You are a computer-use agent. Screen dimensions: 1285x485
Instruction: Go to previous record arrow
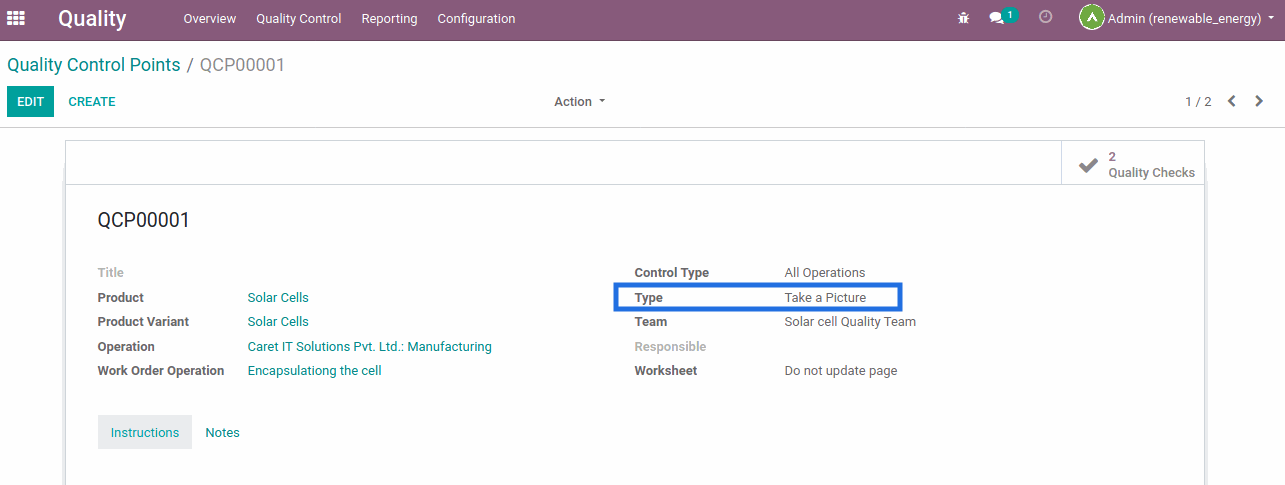coord(1232,101)
